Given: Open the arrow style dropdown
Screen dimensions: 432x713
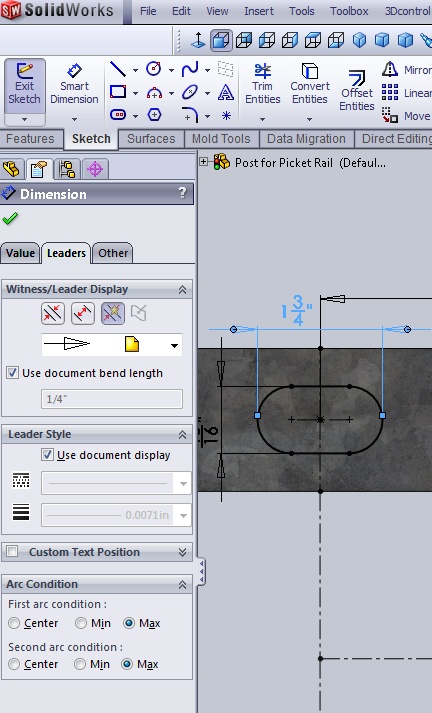Looking at the screenshot, I should pyautogui.click(x=174, y=346).
